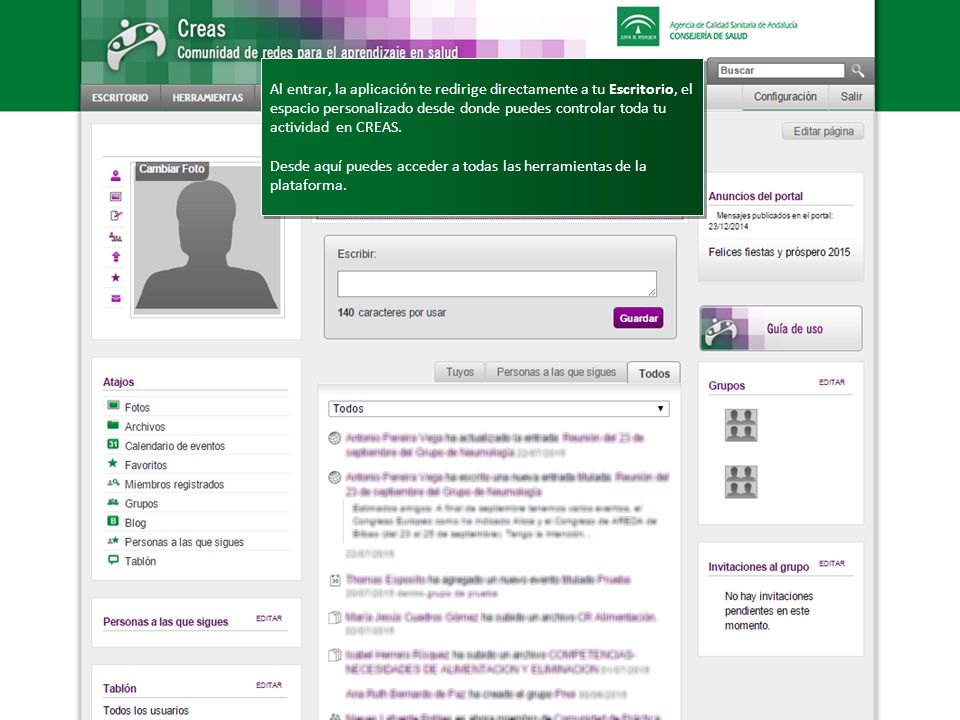Click 'Todos los usuarios' under Tablón

point(146,710)
